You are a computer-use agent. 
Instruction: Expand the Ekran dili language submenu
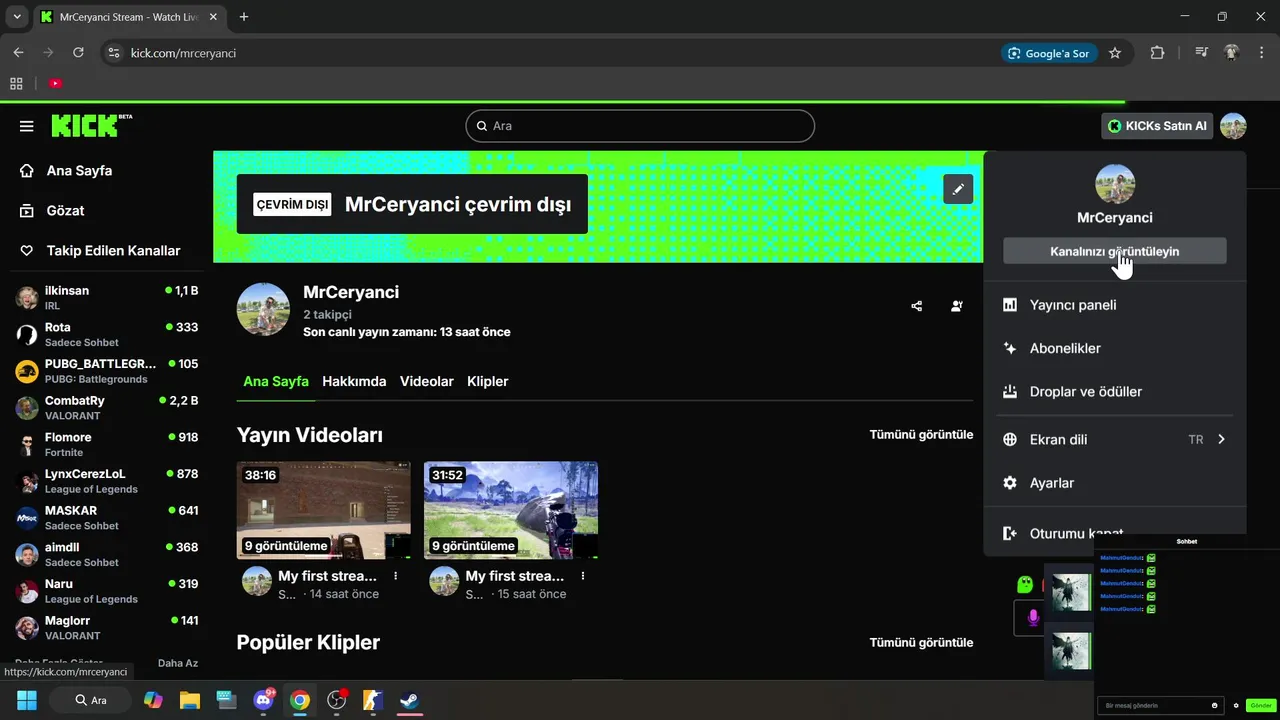1115,439
